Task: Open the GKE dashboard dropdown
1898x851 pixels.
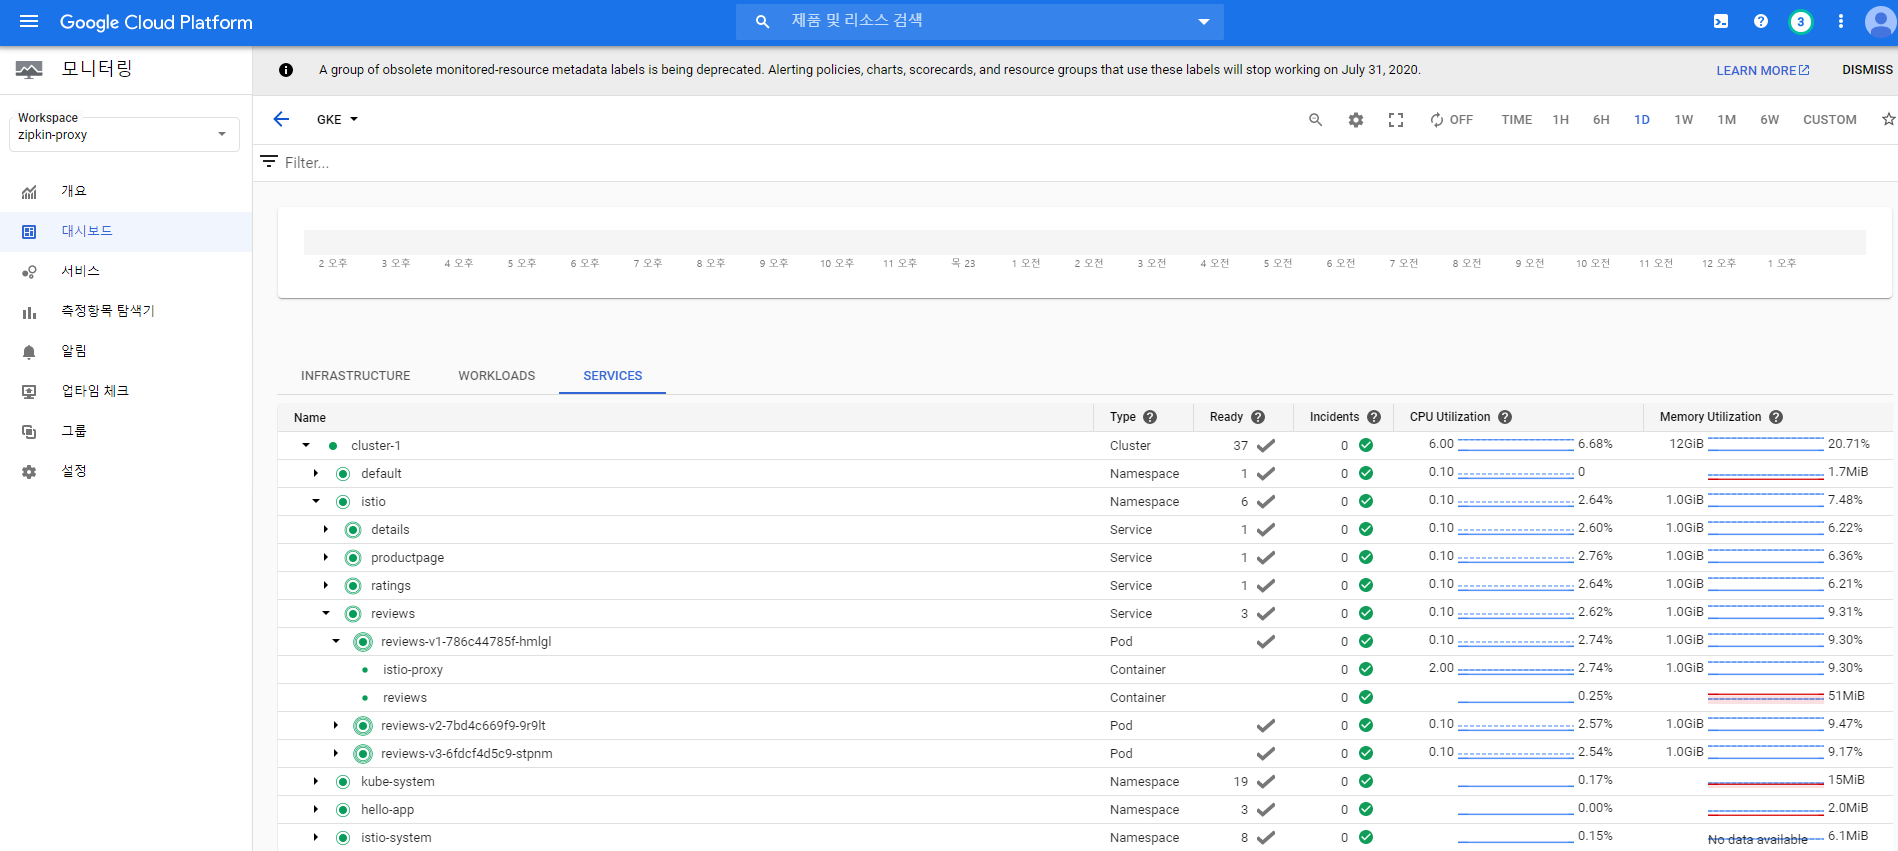Action: click(337, 119)
